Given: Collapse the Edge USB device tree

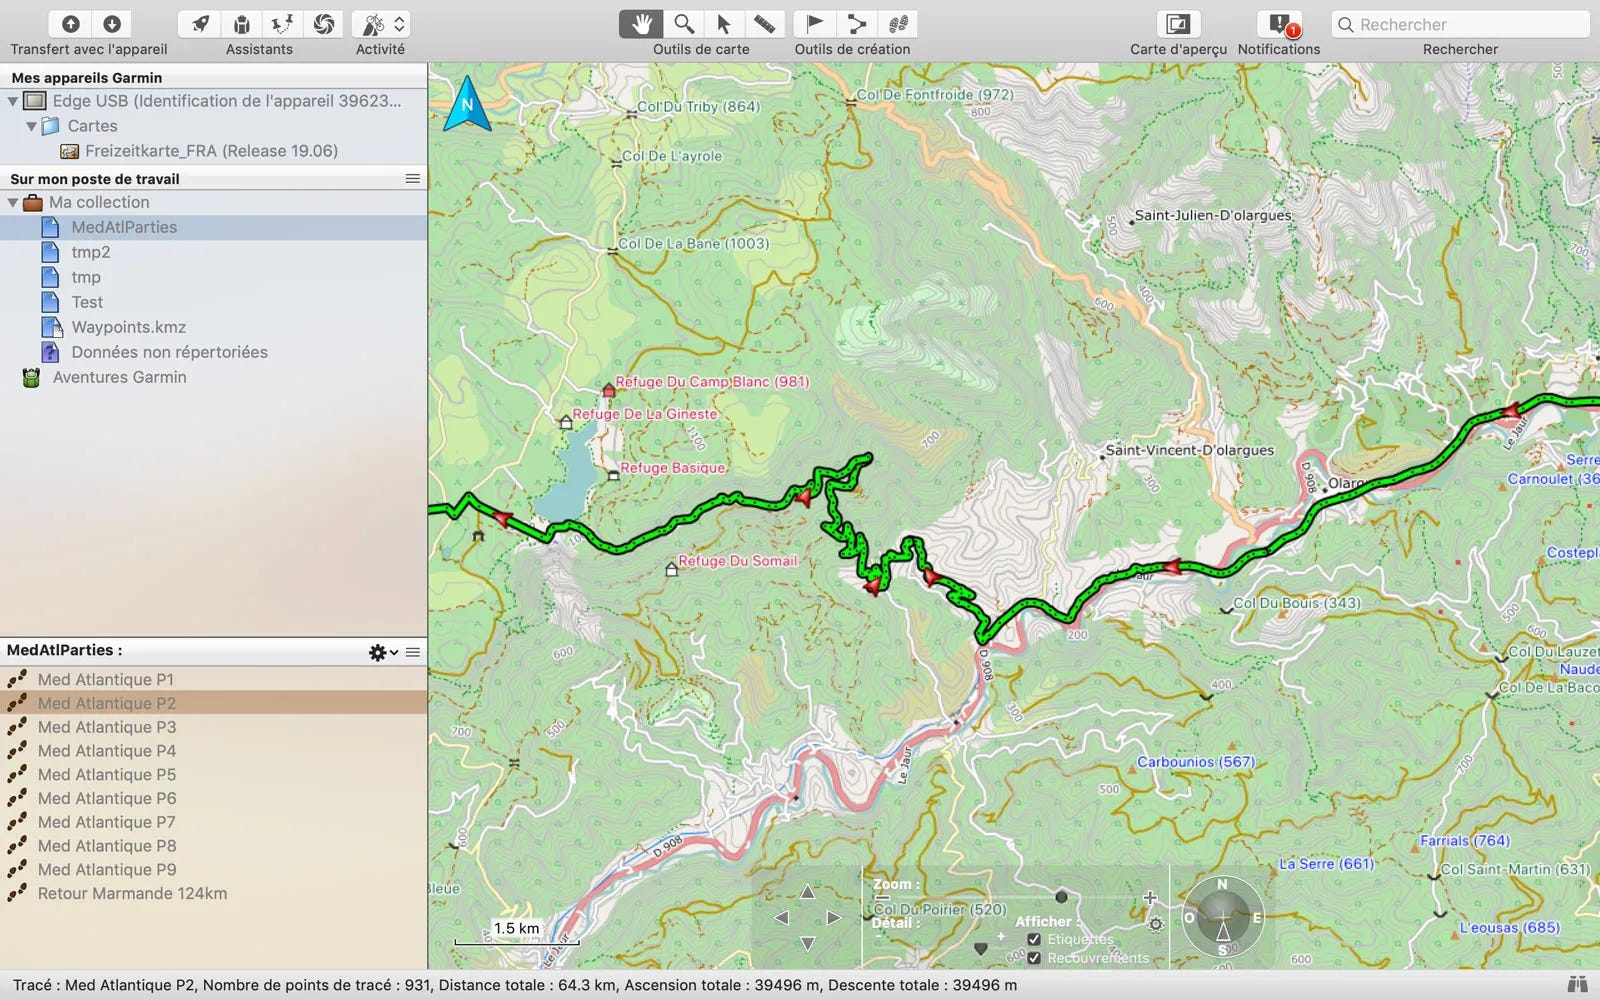Looking at the screenshot, I should (x=13, y=101).
